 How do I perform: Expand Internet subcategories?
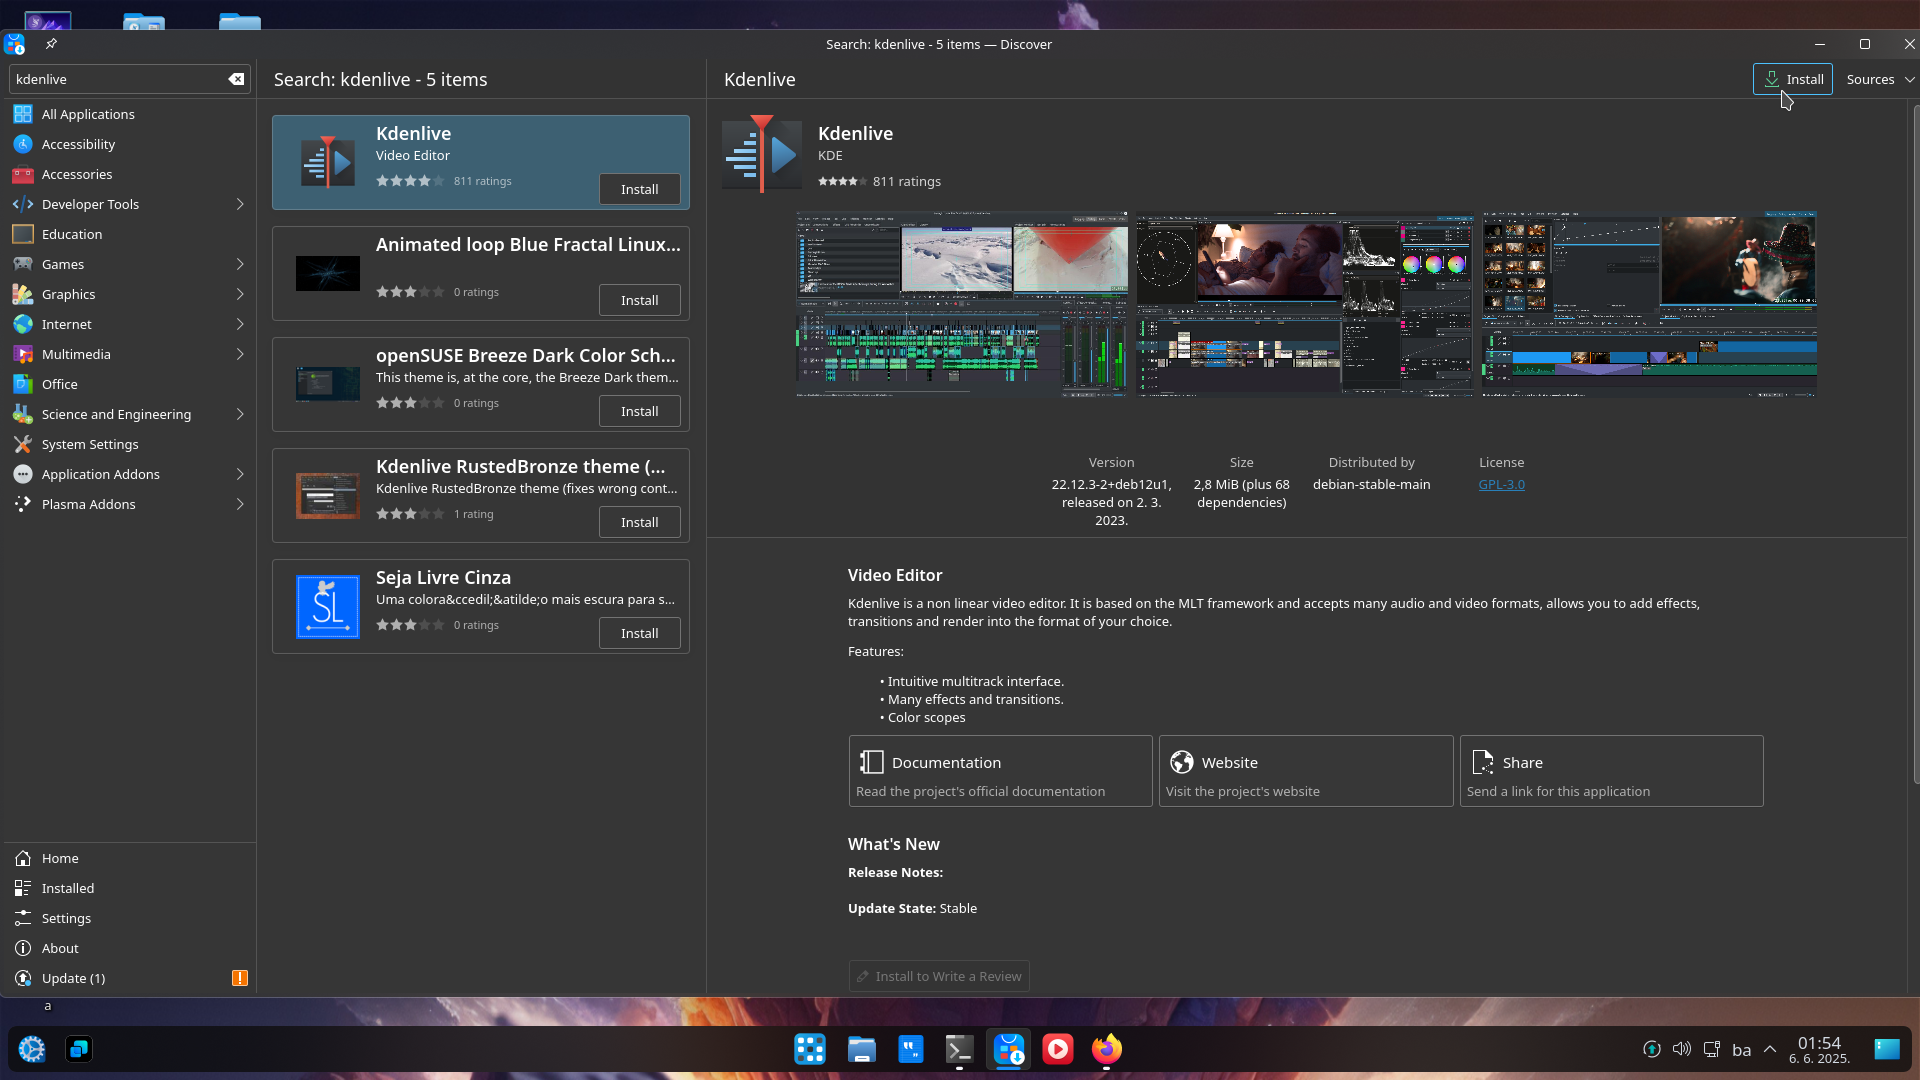click(x=240, y=324)
